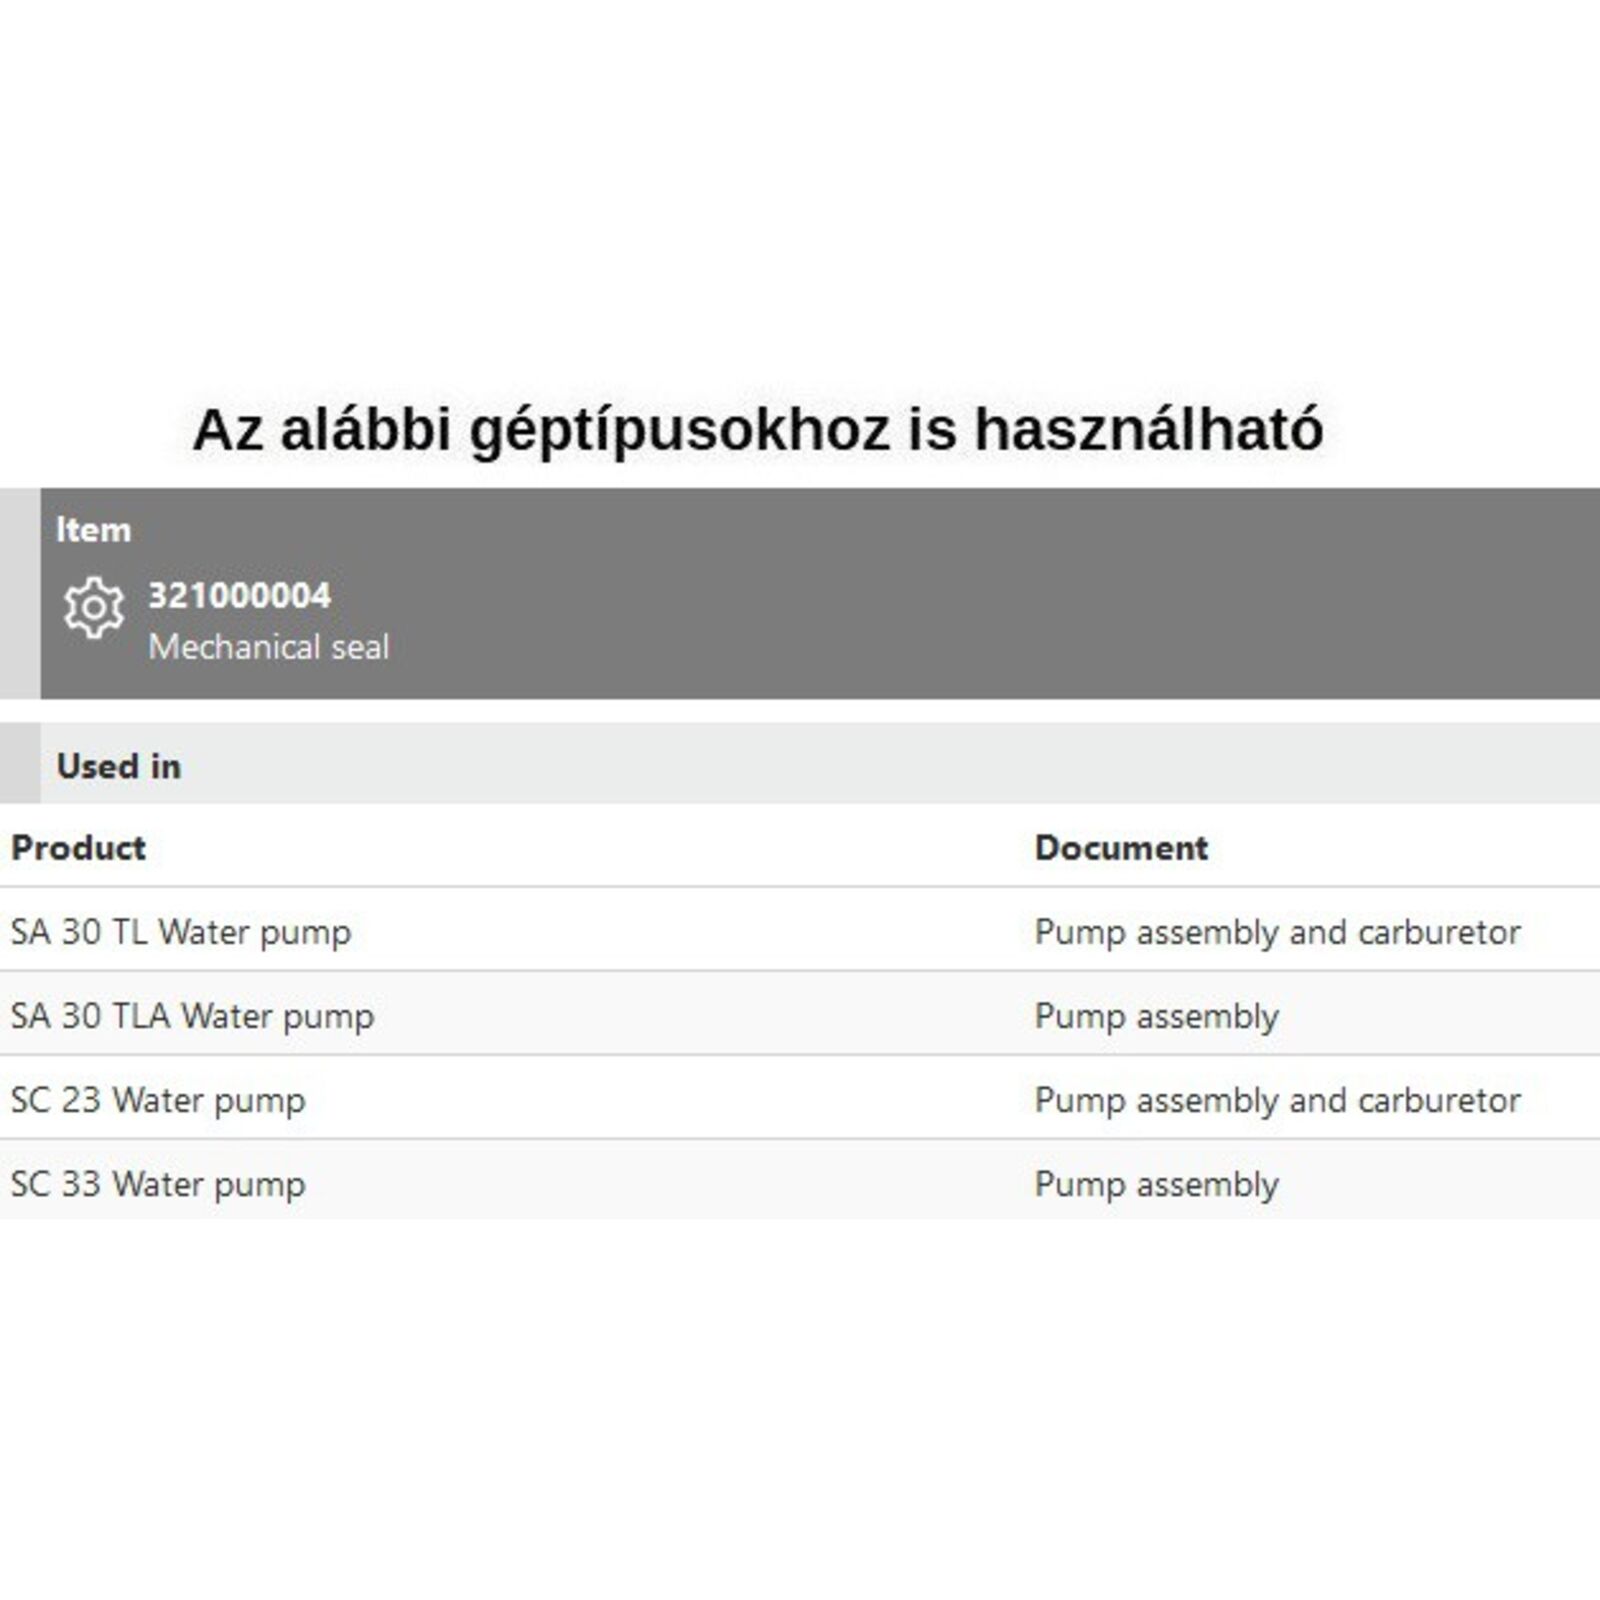
Task: Click the heading 'Az alábbi géptípusokhoz is használható'
Action: [758, 430]
